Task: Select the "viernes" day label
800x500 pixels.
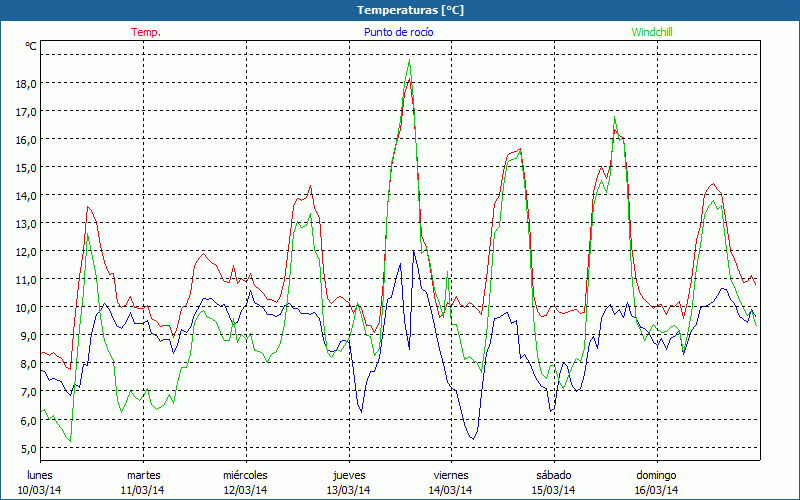Action: coord(450,475)
